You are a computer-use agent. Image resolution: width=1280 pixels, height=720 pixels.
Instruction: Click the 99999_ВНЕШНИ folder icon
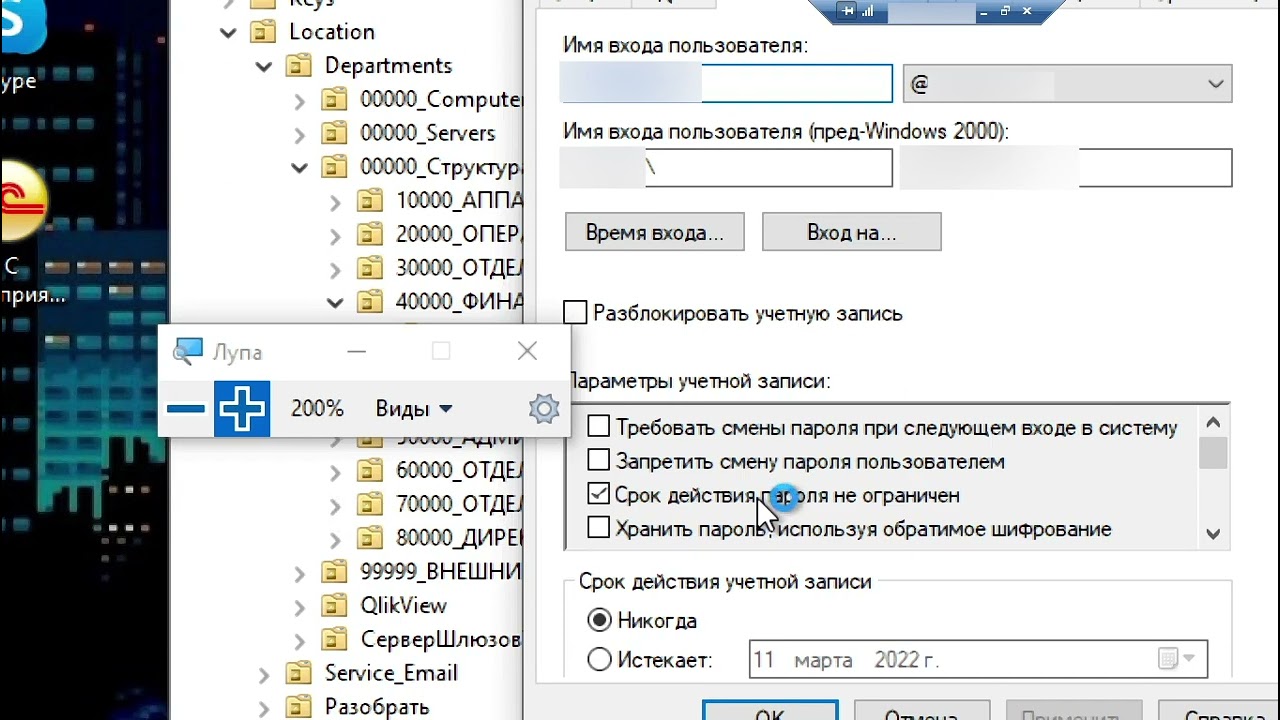[x=334, y=572]
